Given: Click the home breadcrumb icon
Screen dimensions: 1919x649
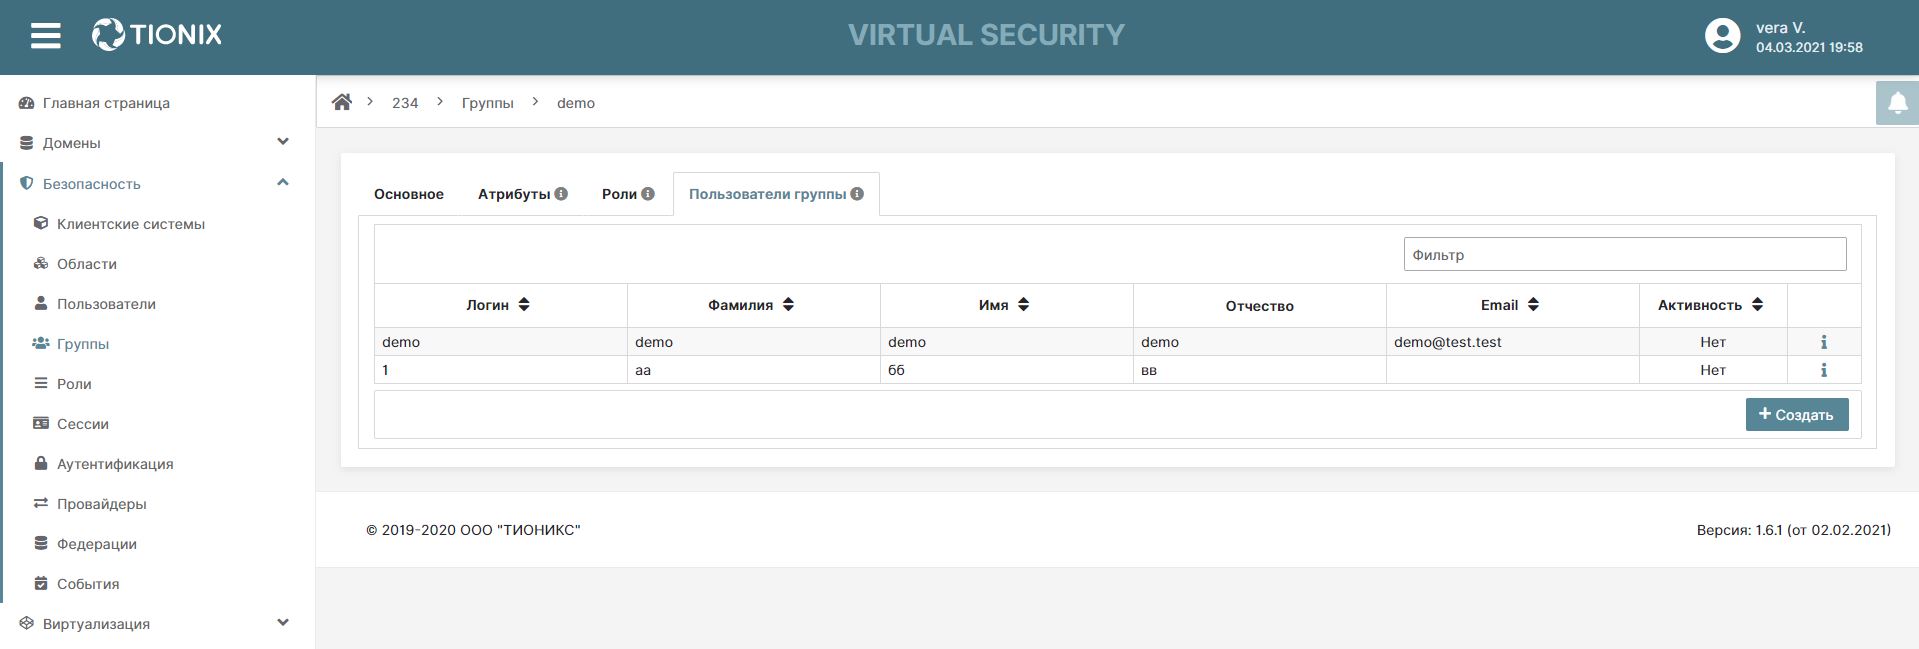Looking at the screenshot, I should (x=342, y=102).
